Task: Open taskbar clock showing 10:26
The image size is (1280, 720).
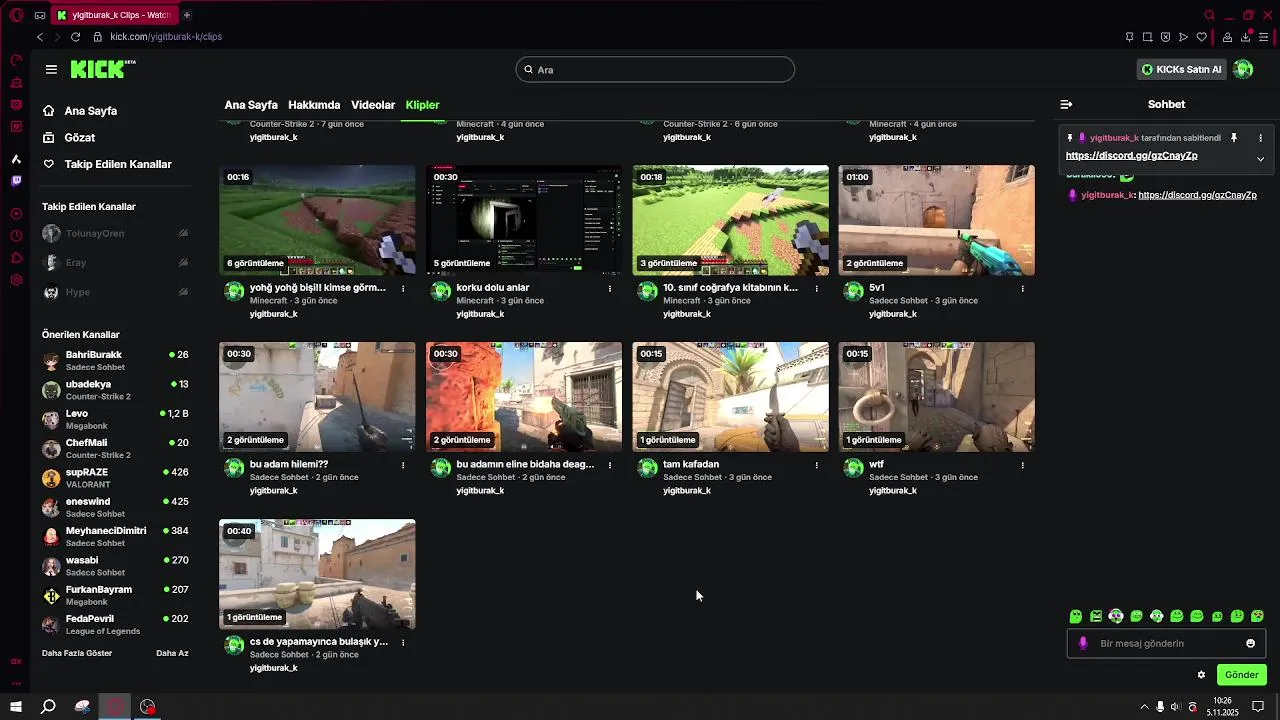Action: pyautogui.click(x=1222, y=707)
